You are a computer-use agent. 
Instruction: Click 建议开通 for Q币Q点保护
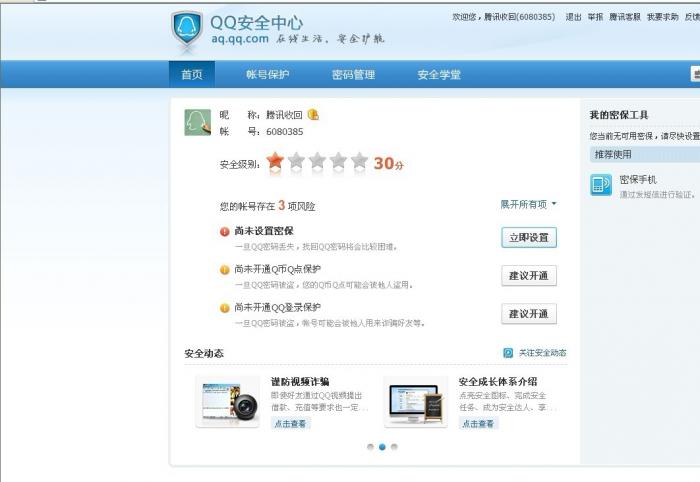click(529, 276)
